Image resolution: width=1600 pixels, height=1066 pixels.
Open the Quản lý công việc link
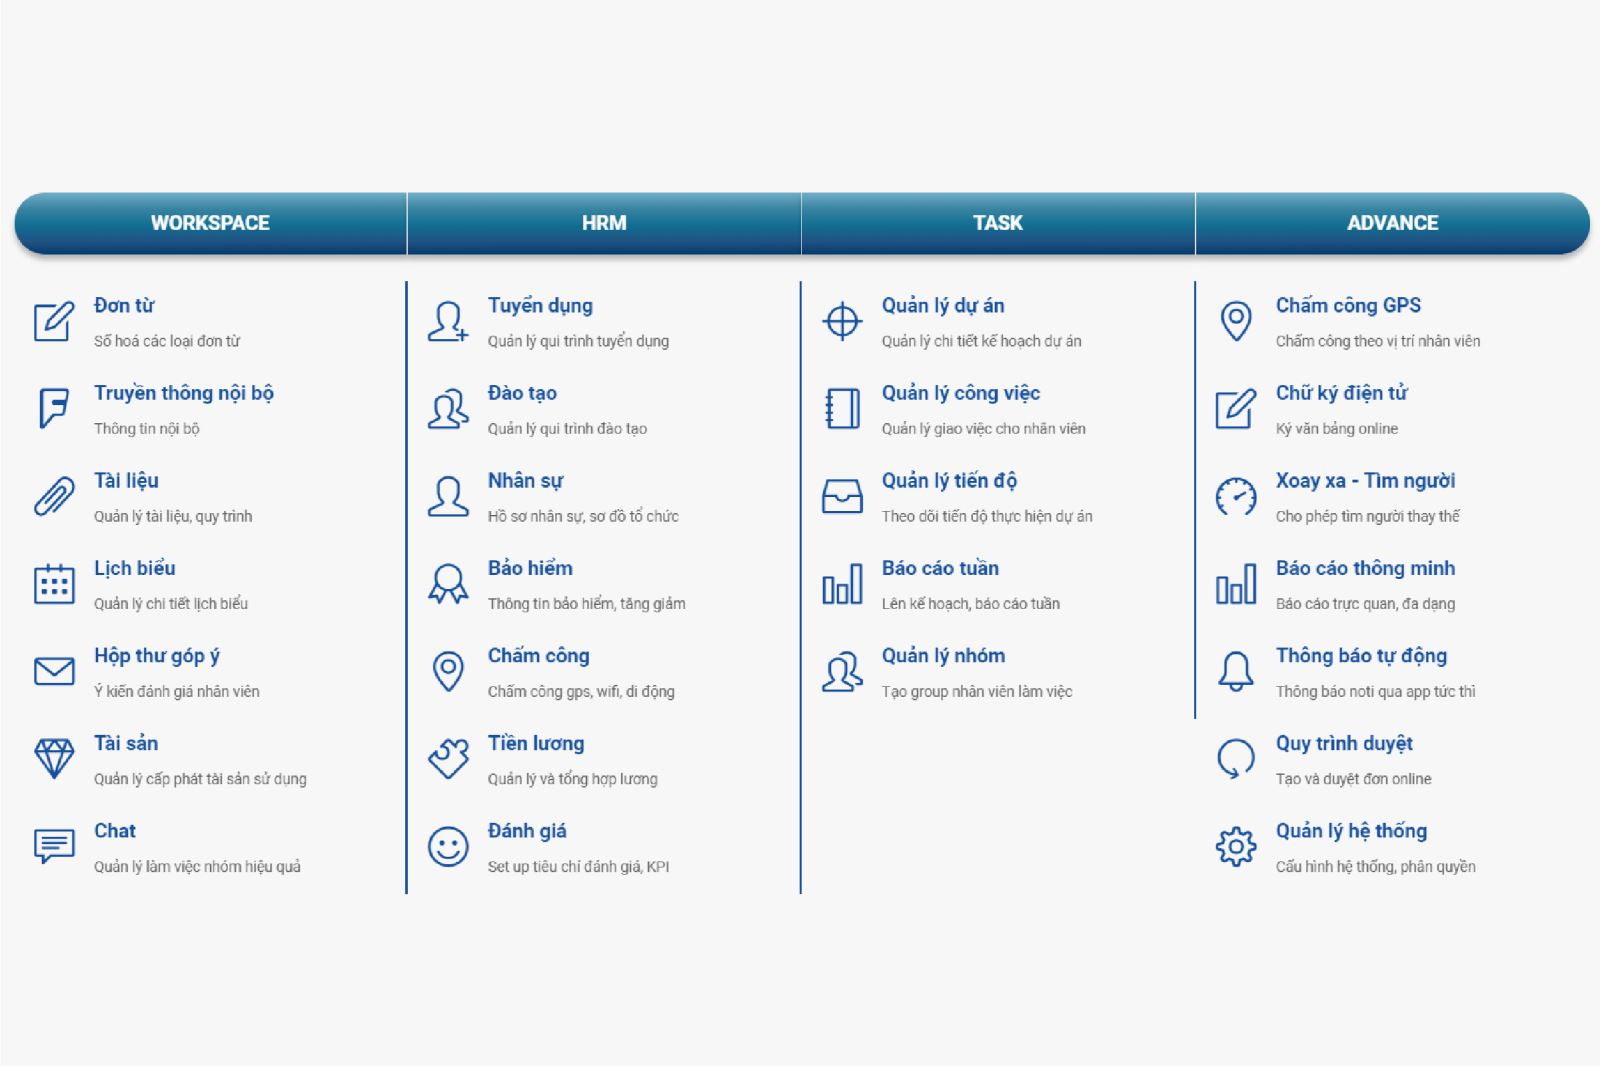pyautogui.click(x=961, y=393)
